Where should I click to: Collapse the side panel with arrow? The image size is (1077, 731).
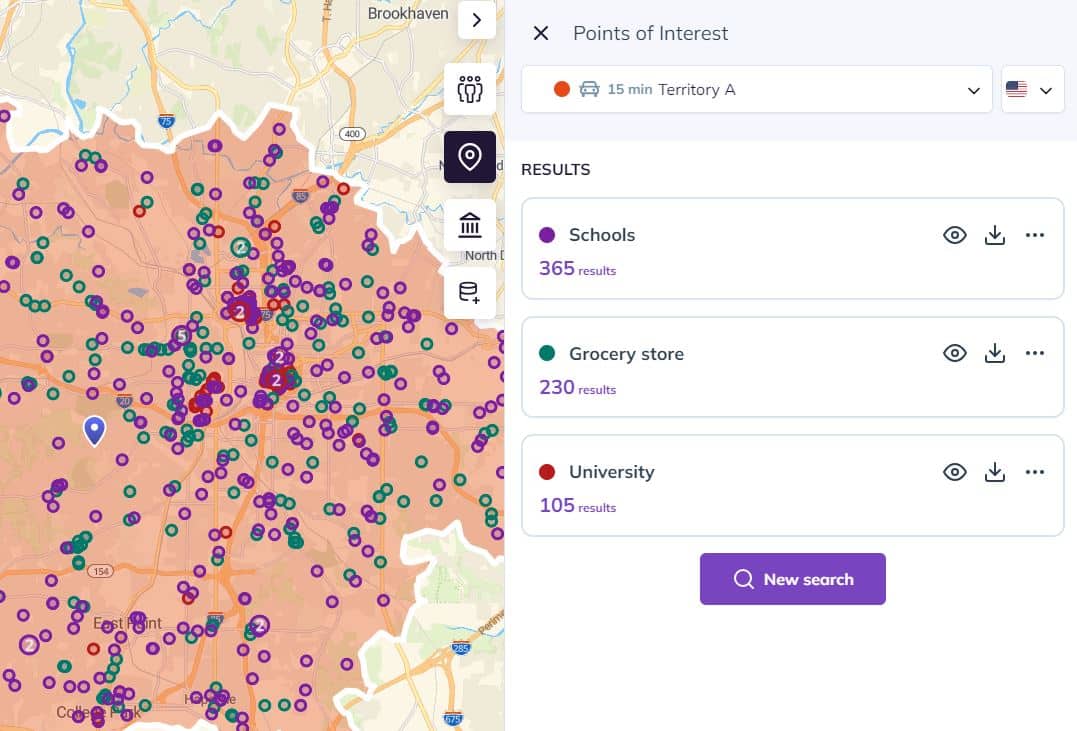tap(477, 20)
